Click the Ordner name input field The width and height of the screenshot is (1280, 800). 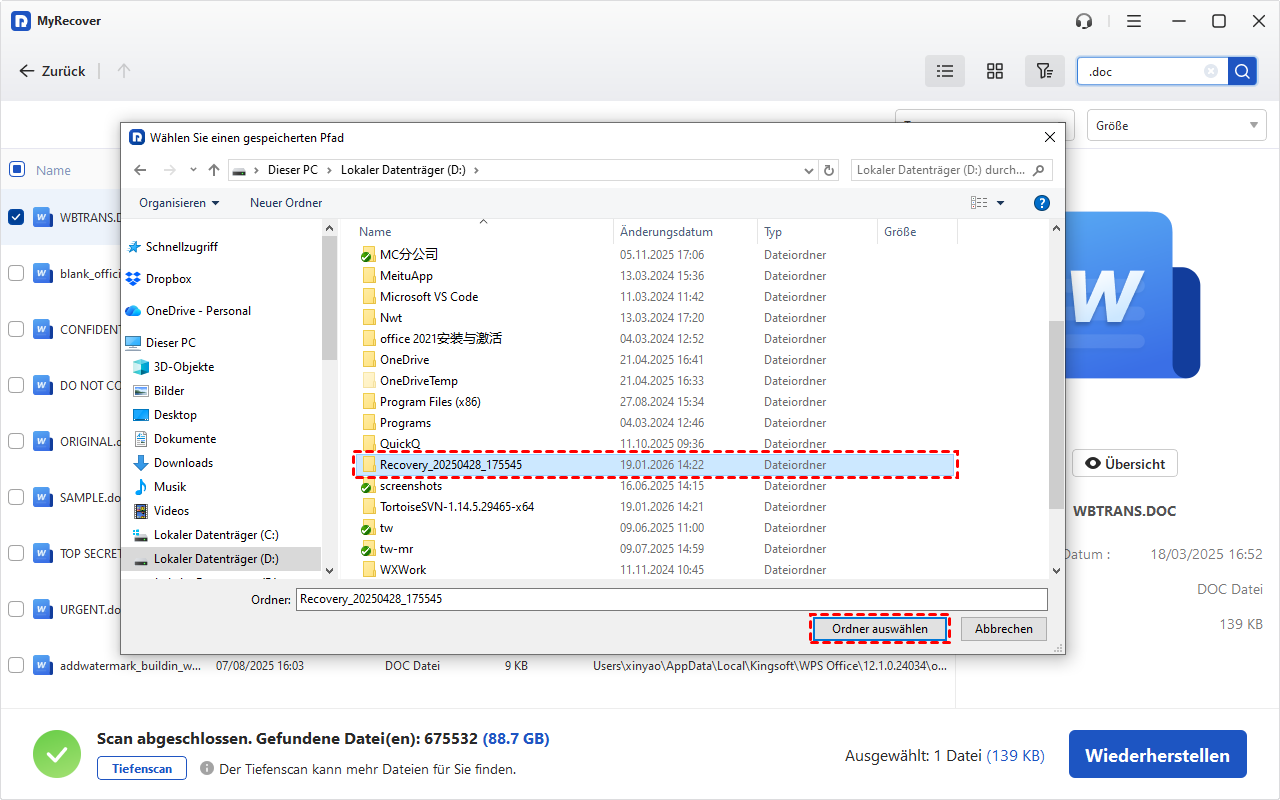671,599
